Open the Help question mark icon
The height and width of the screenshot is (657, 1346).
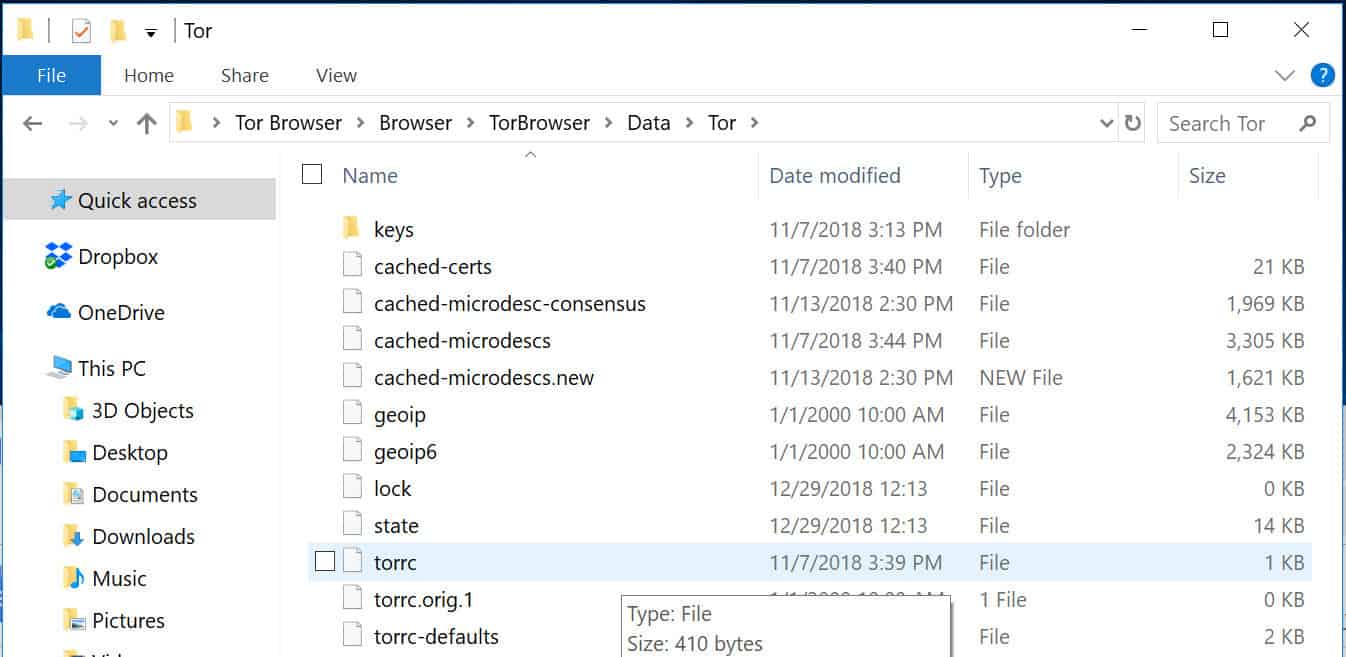[1322, 75]
